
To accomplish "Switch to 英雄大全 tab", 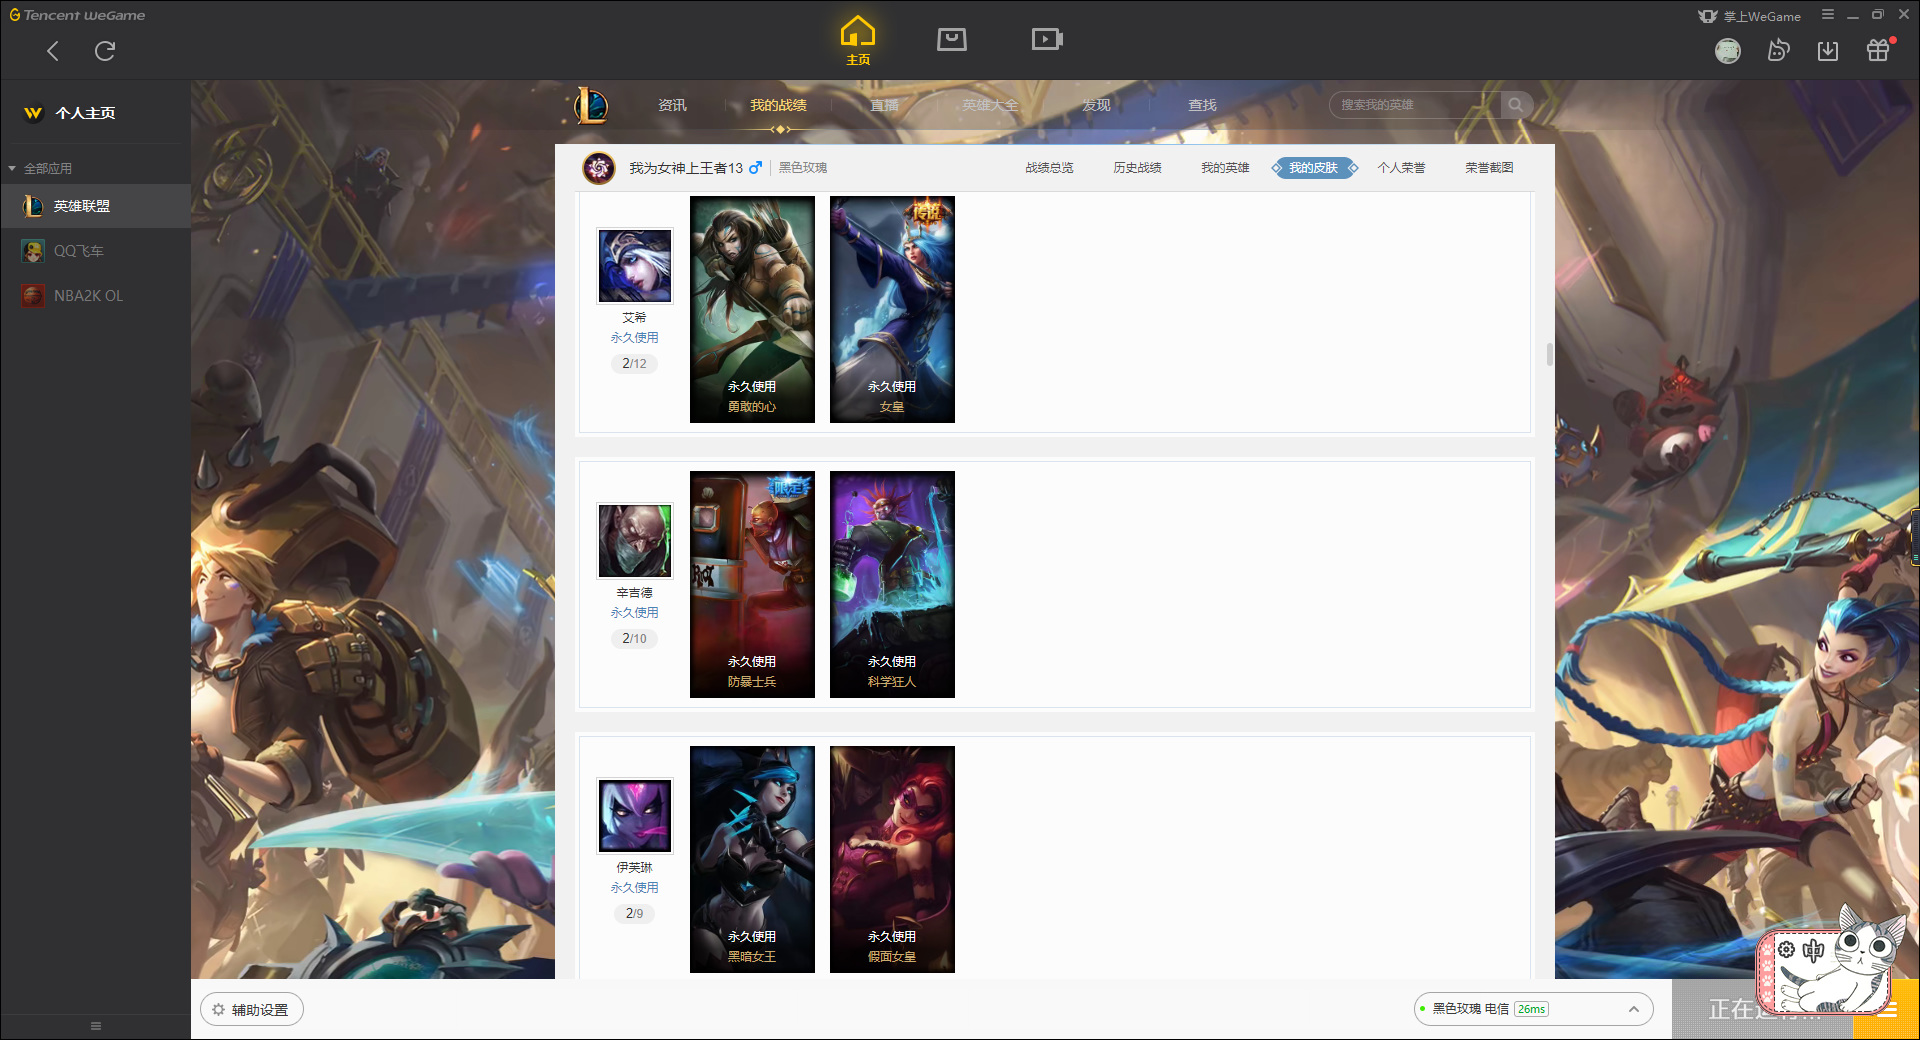I will click(990, 105).
